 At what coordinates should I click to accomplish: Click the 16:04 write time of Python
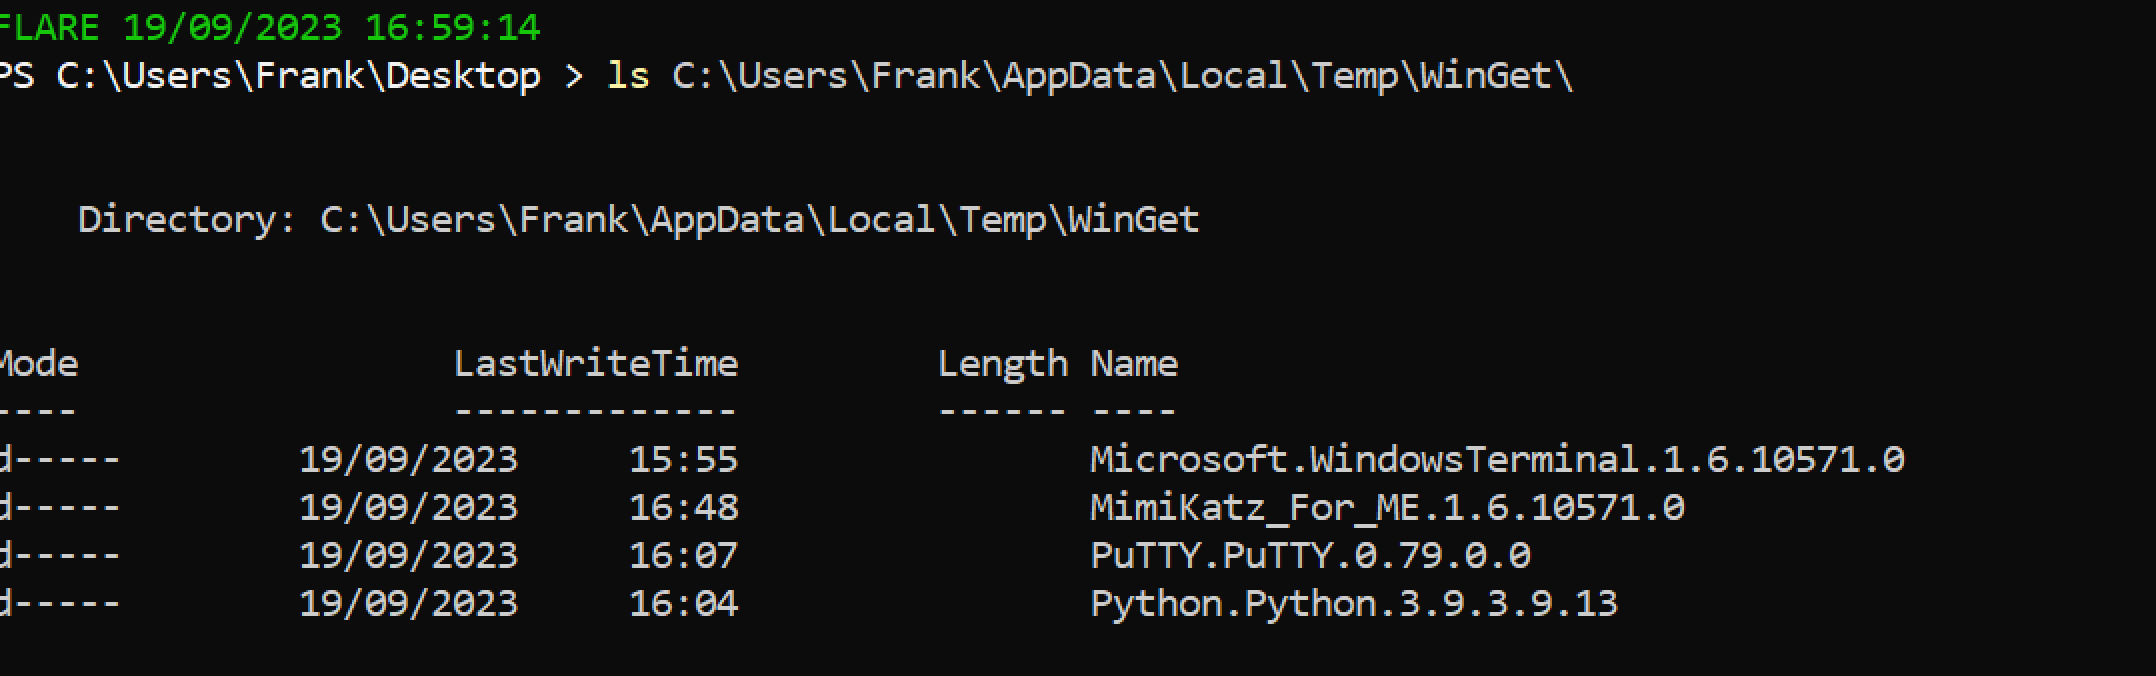[x=683, y=603]
